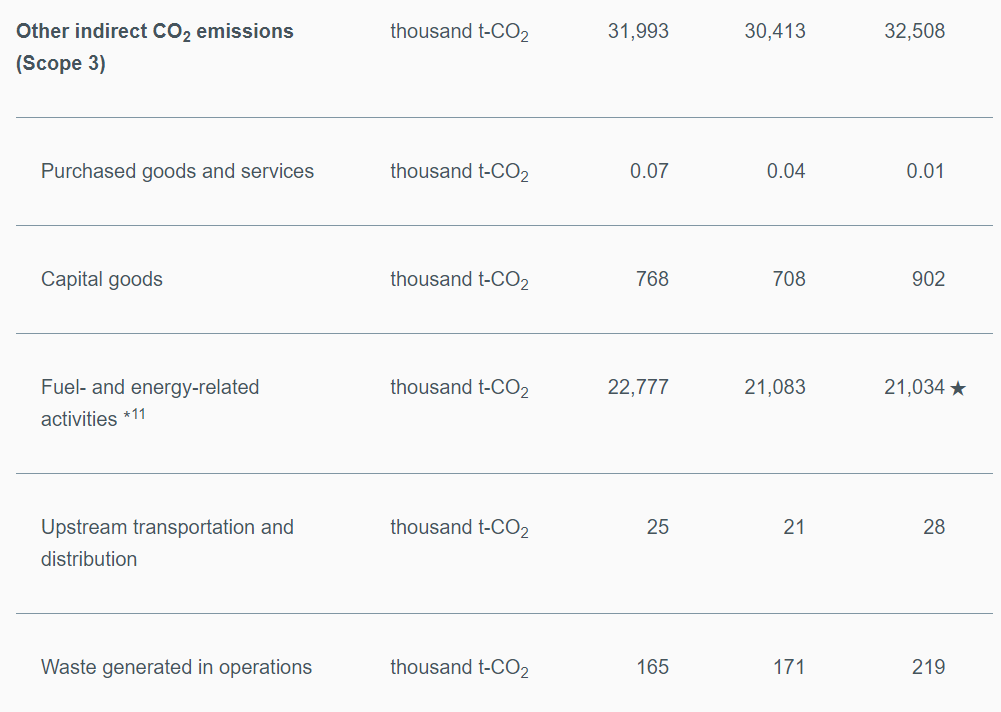Select the Capital goods value 768
This screenshot has width=1001, height=712.
coord(652,279)
